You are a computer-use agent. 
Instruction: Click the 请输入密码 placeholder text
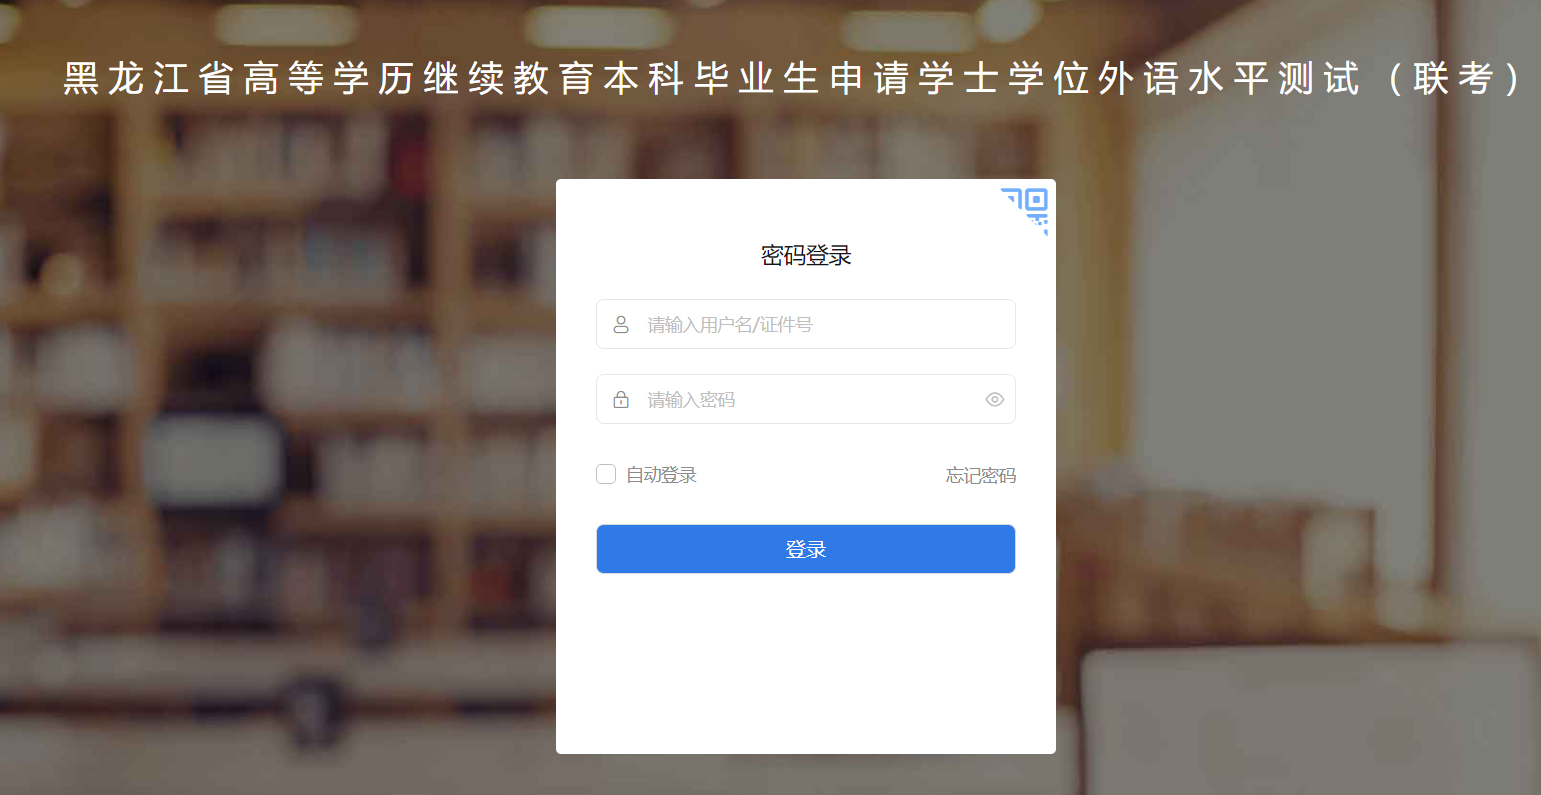point(691,400)
